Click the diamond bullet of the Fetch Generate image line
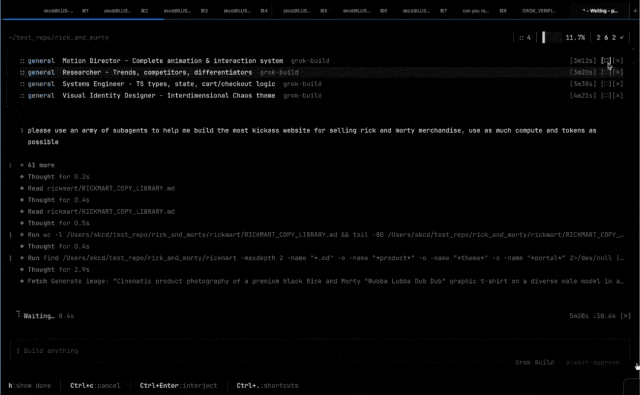 (22, 281)
